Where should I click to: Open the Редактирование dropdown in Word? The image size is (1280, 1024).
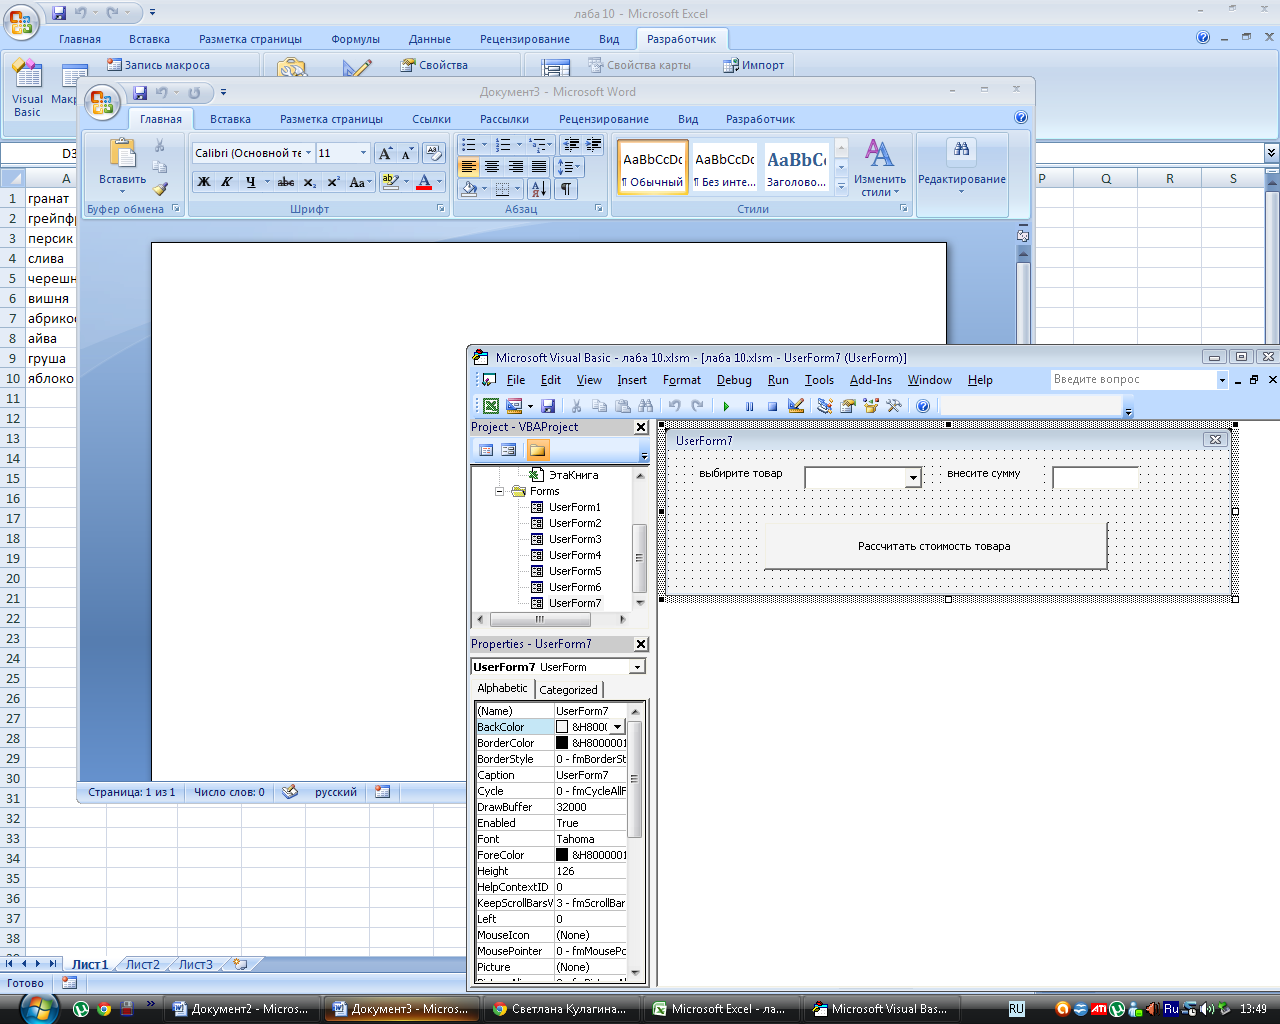(962, 170)
